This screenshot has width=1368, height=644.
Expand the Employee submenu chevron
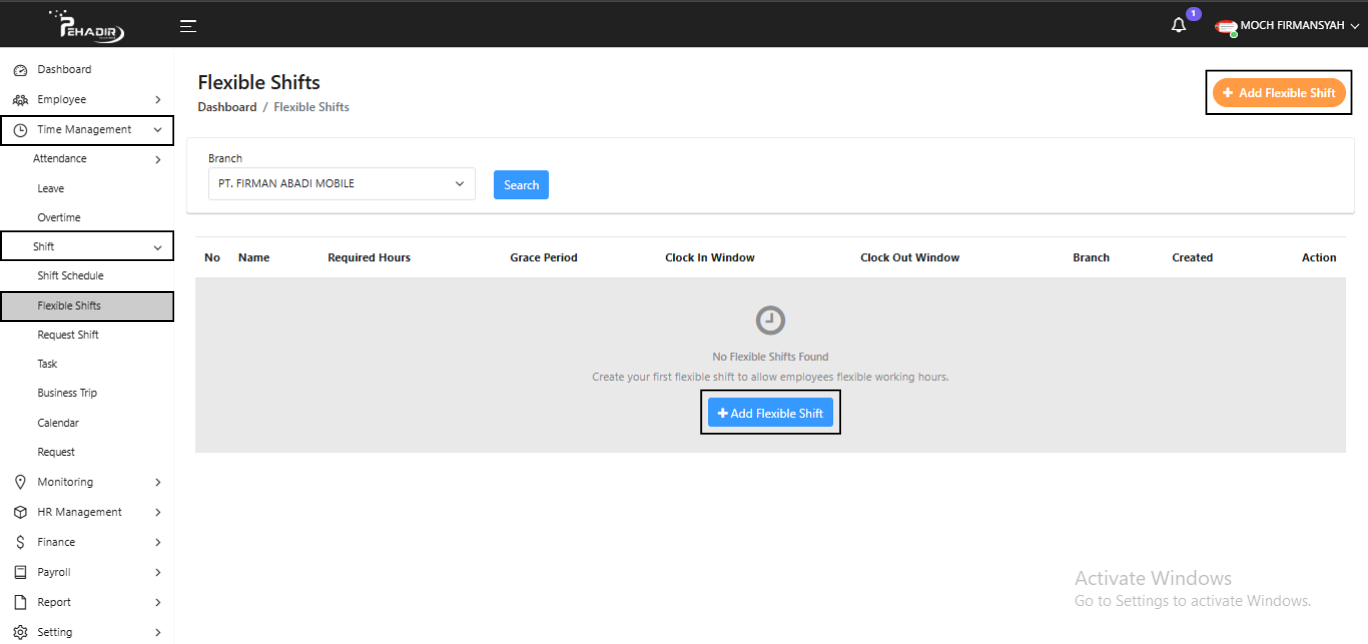tap(158, 100)
